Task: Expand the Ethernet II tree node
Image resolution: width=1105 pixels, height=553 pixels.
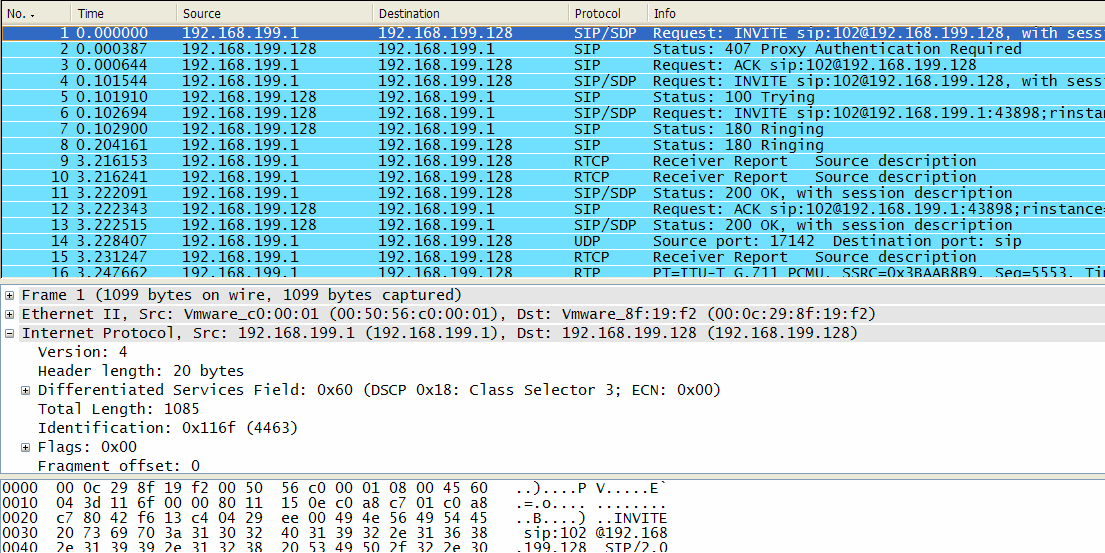Action: (9, 313)
